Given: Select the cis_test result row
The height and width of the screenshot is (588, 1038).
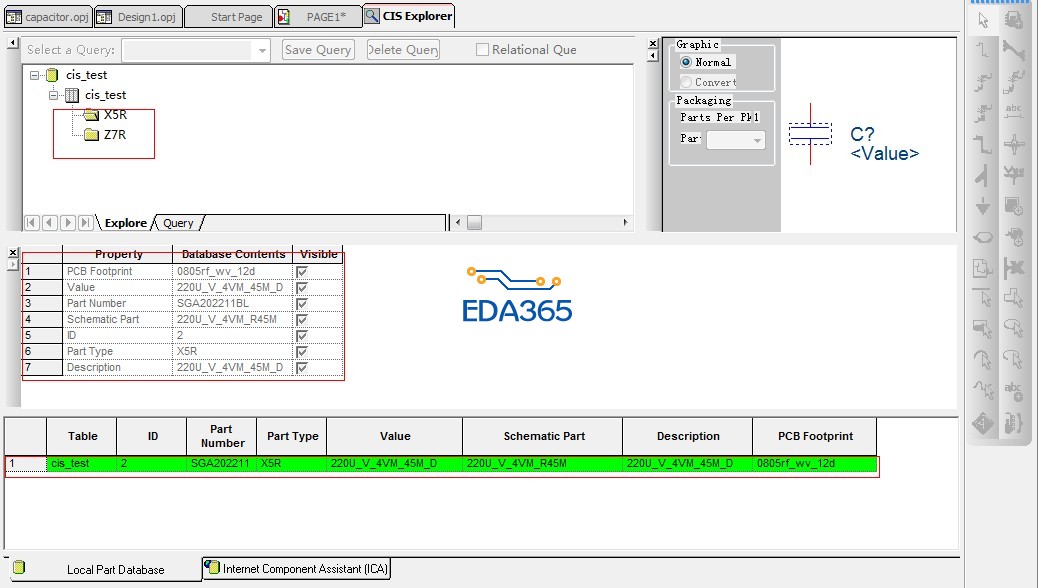Looking at the screenshot, I should (442, 464).
